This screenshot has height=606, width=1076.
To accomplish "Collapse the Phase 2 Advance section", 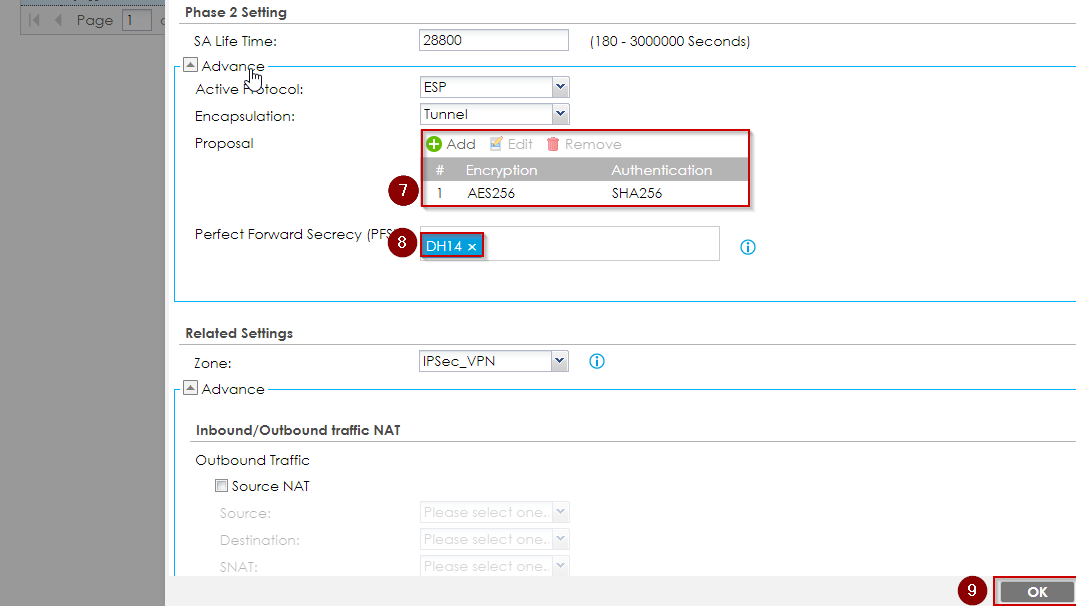I will (190, 64).
